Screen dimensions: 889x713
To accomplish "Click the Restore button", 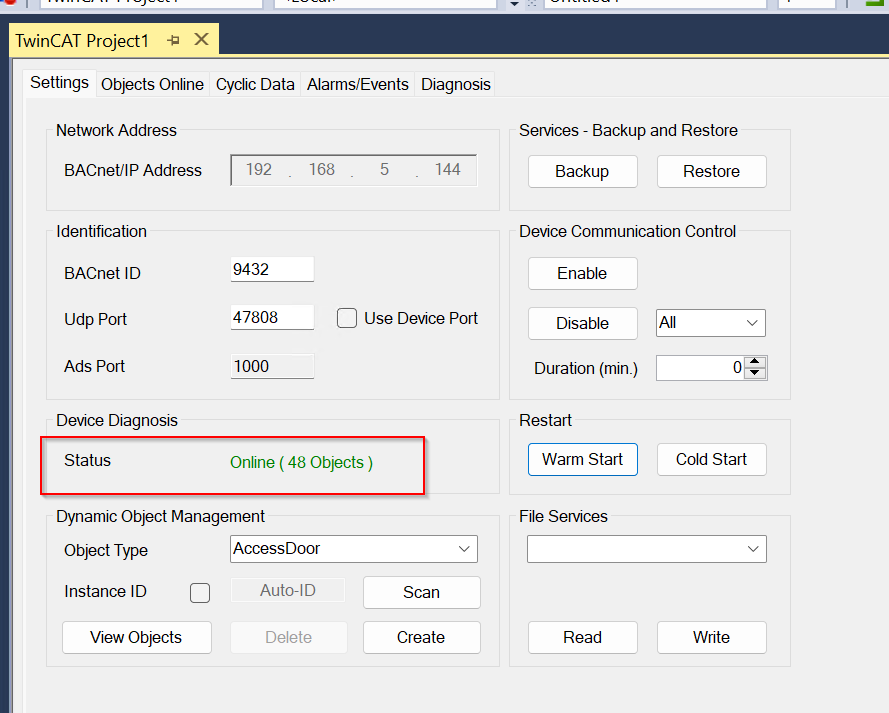I will click(712, 171).
